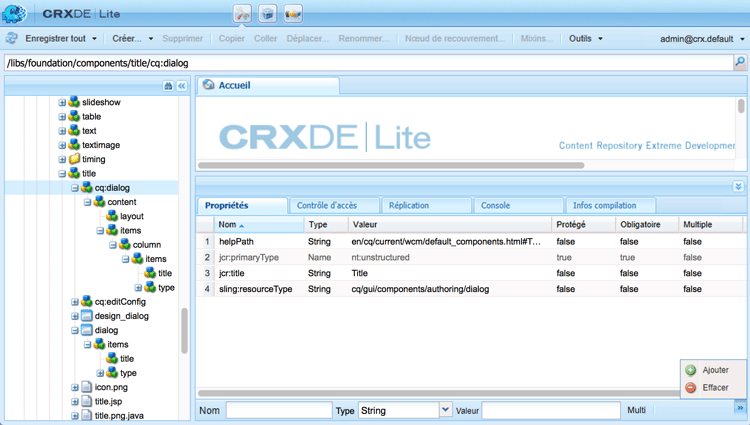Click the timing folder icon in the tree

(74, 159)
